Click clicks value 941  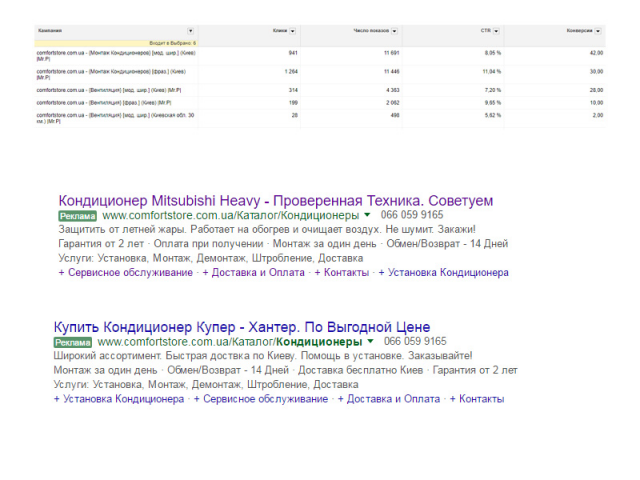click(x=293, y=53)
